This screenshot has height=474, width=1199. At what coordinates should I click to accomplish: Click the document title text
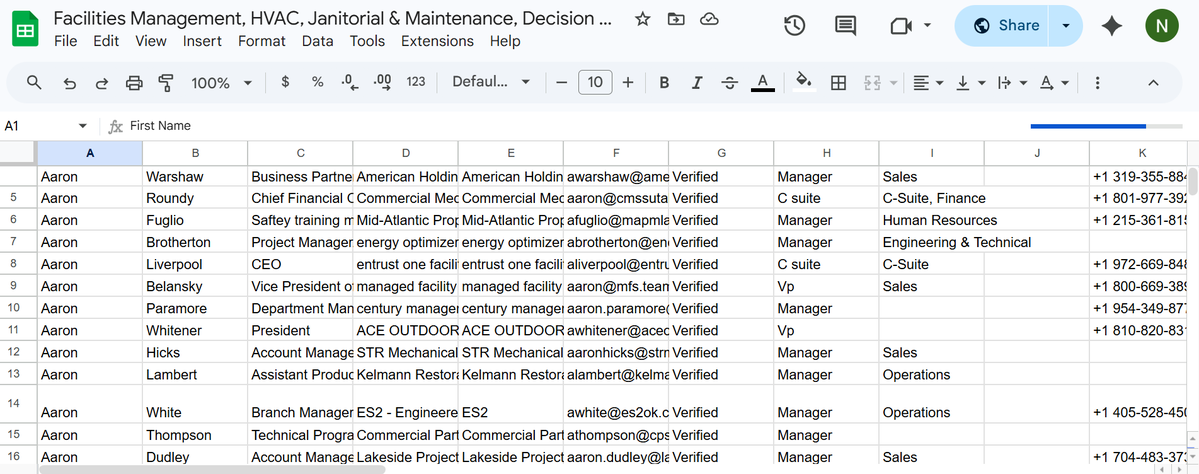(x=333, y=18)
